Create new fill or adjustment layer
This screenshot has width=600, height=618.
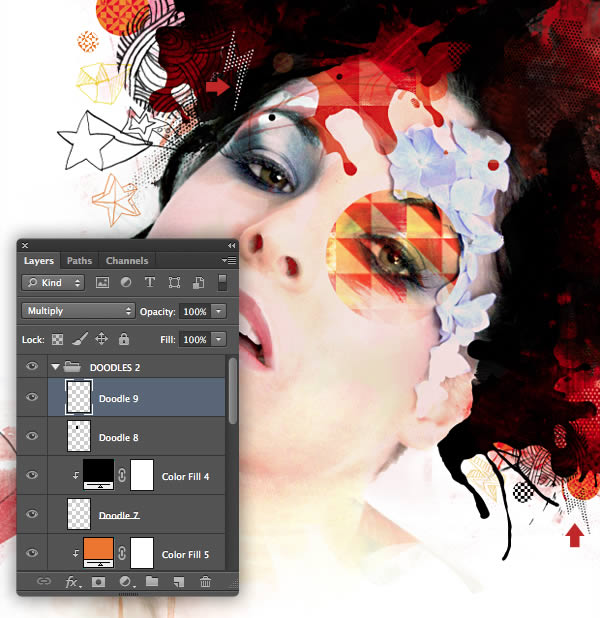tap(126, 582)
